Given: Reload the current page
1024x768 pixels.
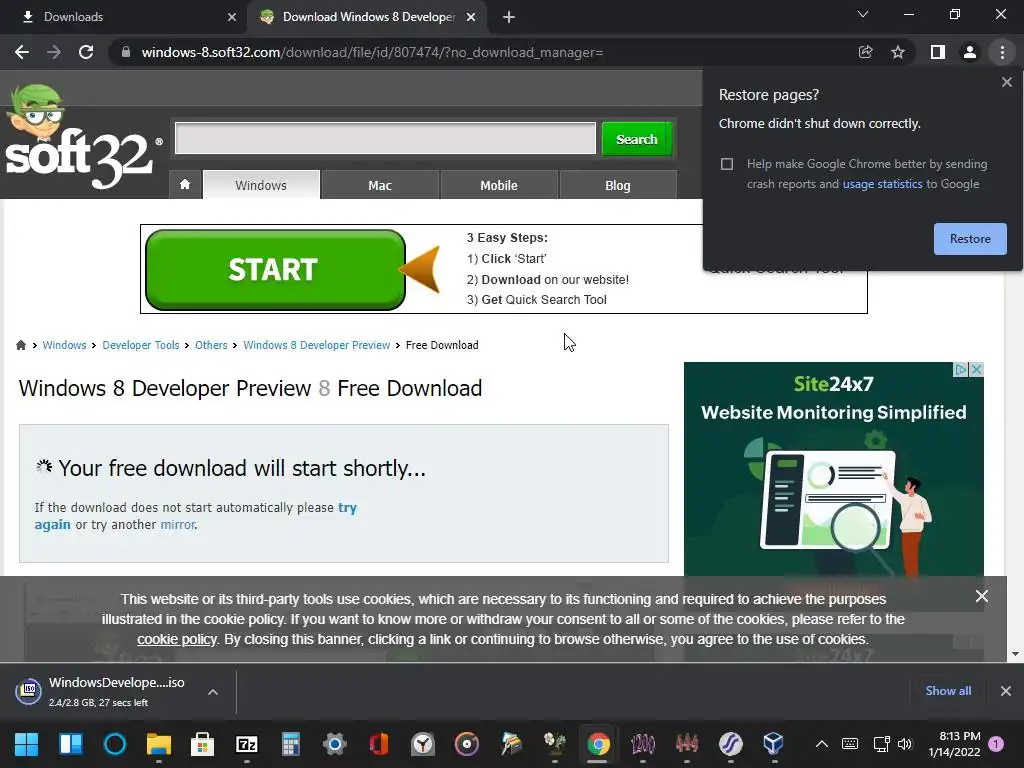Looking at the screenshot, I should tap(86, 52).
